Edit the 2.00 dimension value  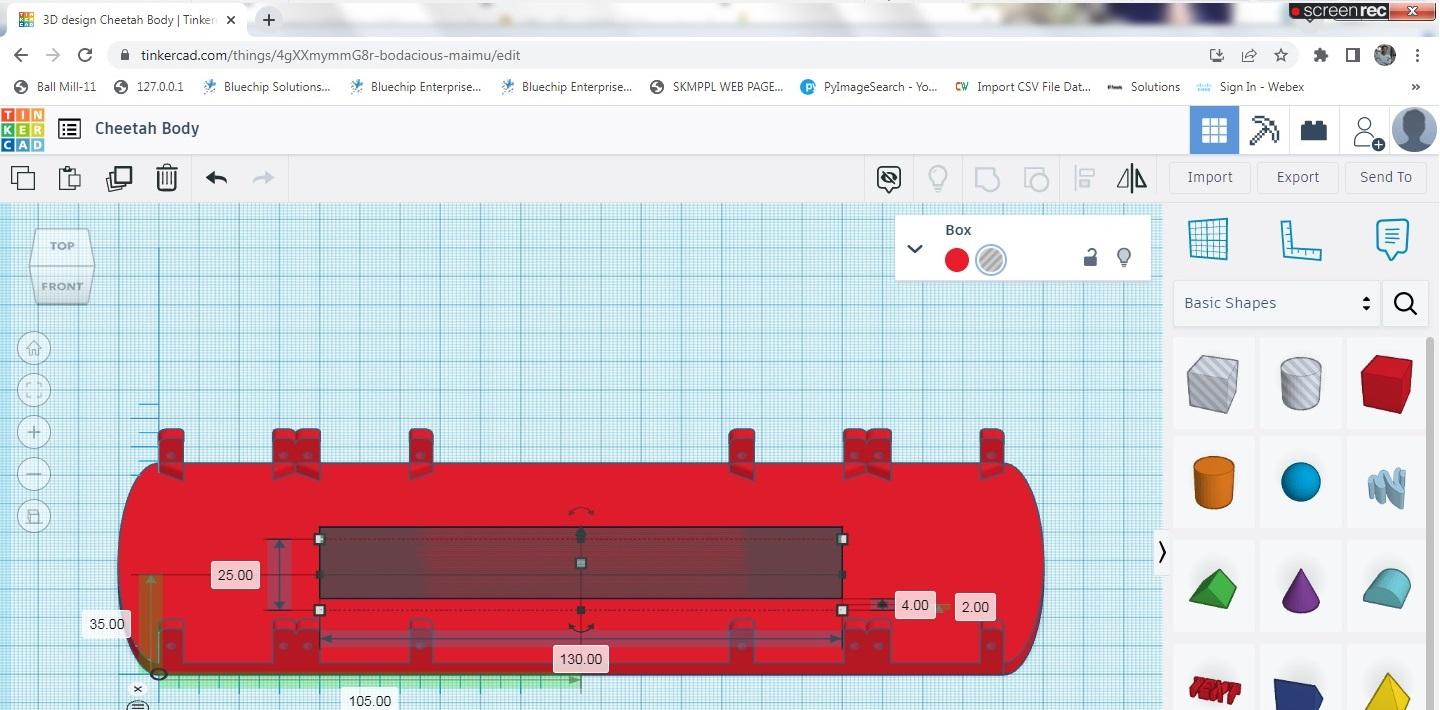coord(975,607)
